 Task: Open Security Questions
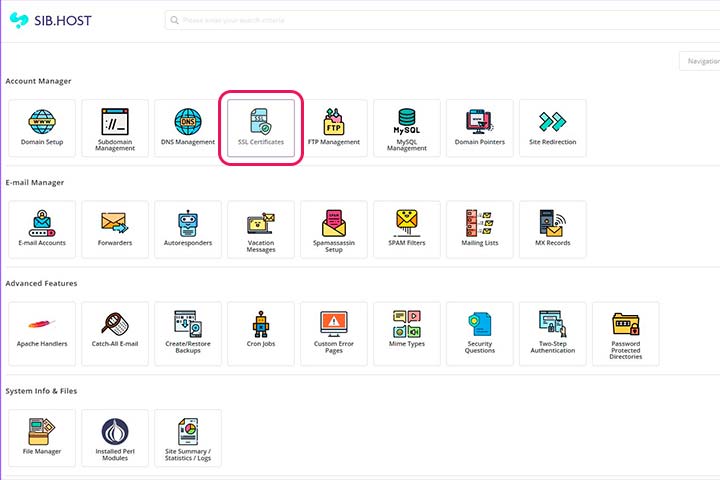click(x=480, y=333)
